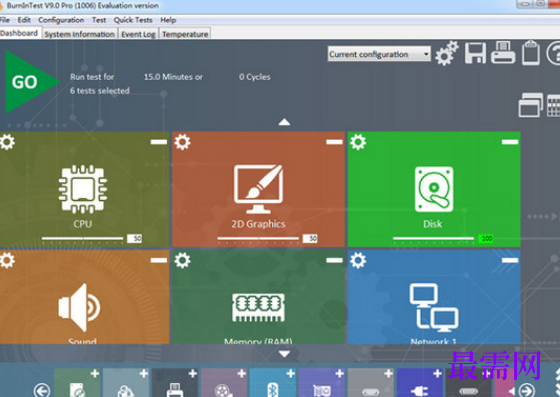Show test windows with the stacked-windows icon
Image resolution: width=560 pixels, height=397 pixels.
531,105
